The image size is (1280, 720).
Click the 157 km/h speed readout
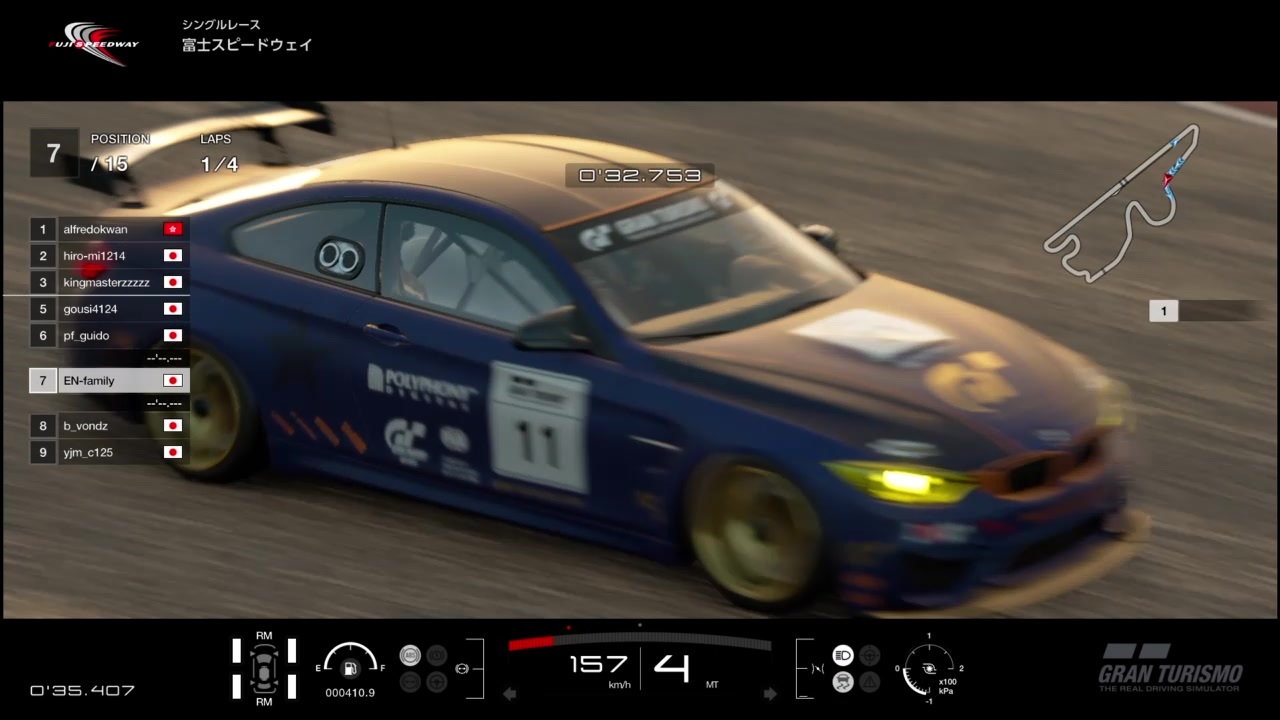tap(599, 665)
